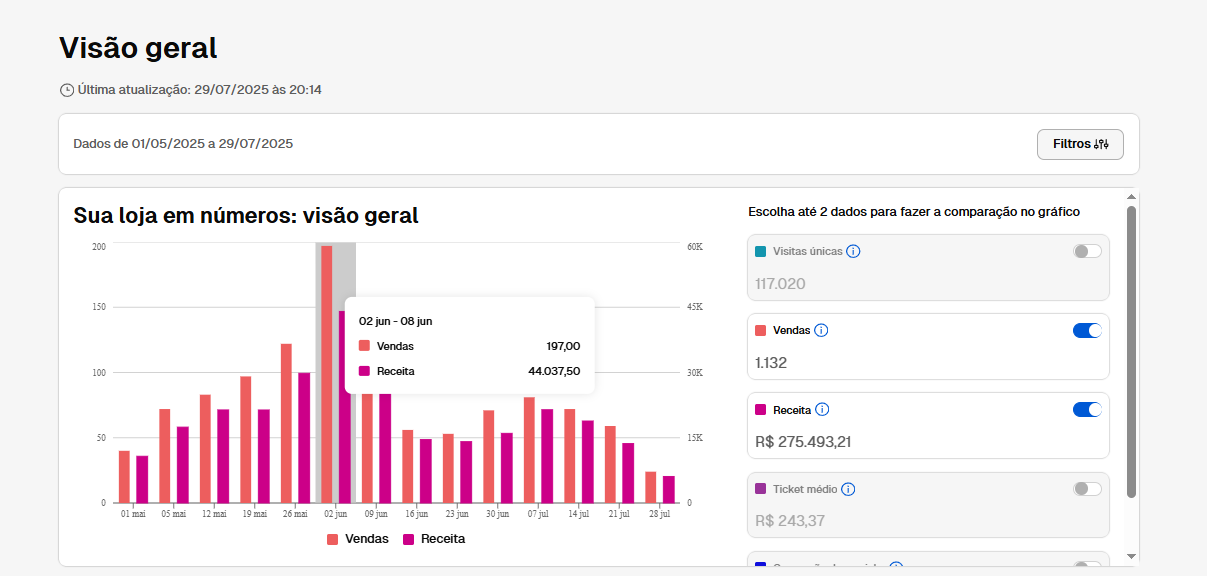
Task: Click the teal square icon on the Visitas únicas card
Action: coord(760,252)
